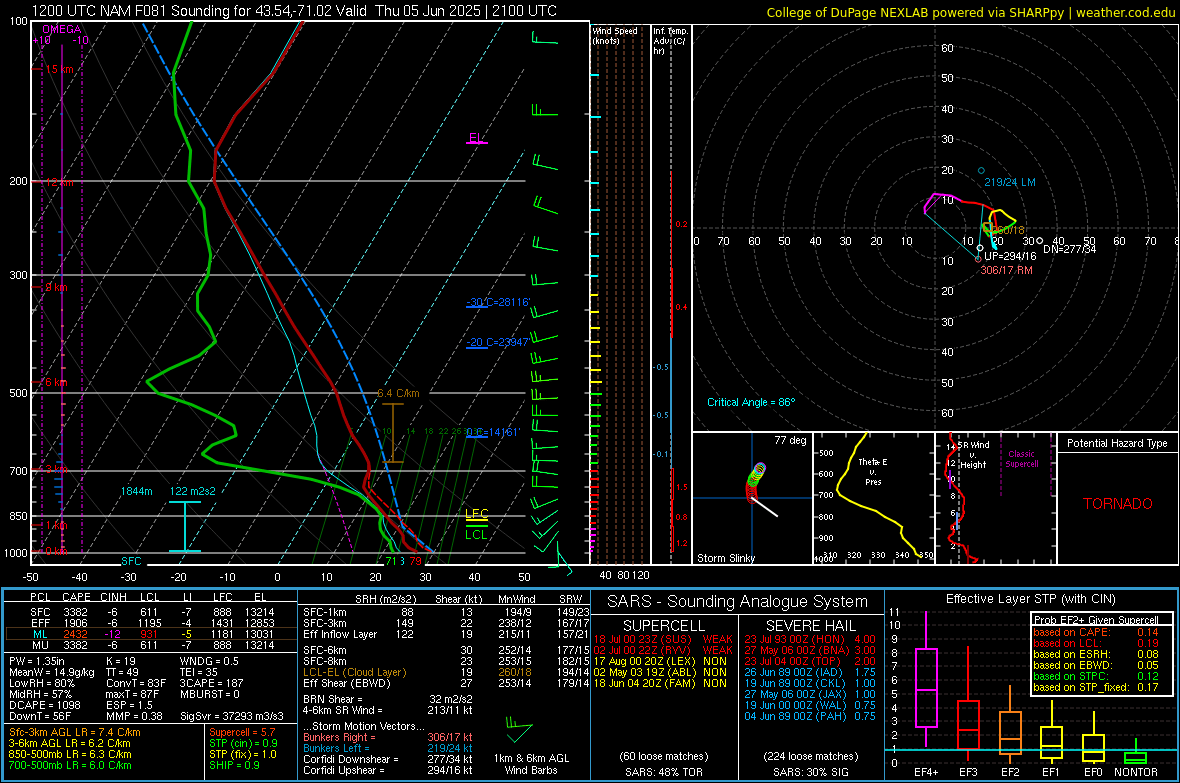This screenshot has width=1180, height=783.
Task: Select the MU parcel row label
Action: [41, 645]
